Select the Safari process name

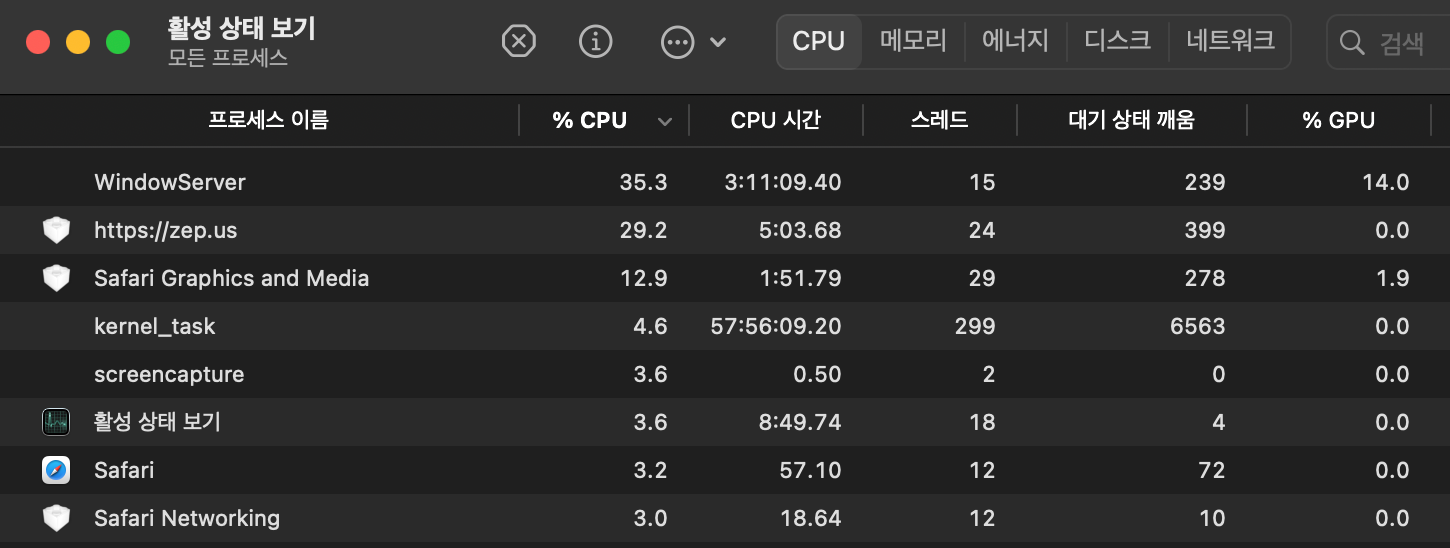[x=124, y=470]
